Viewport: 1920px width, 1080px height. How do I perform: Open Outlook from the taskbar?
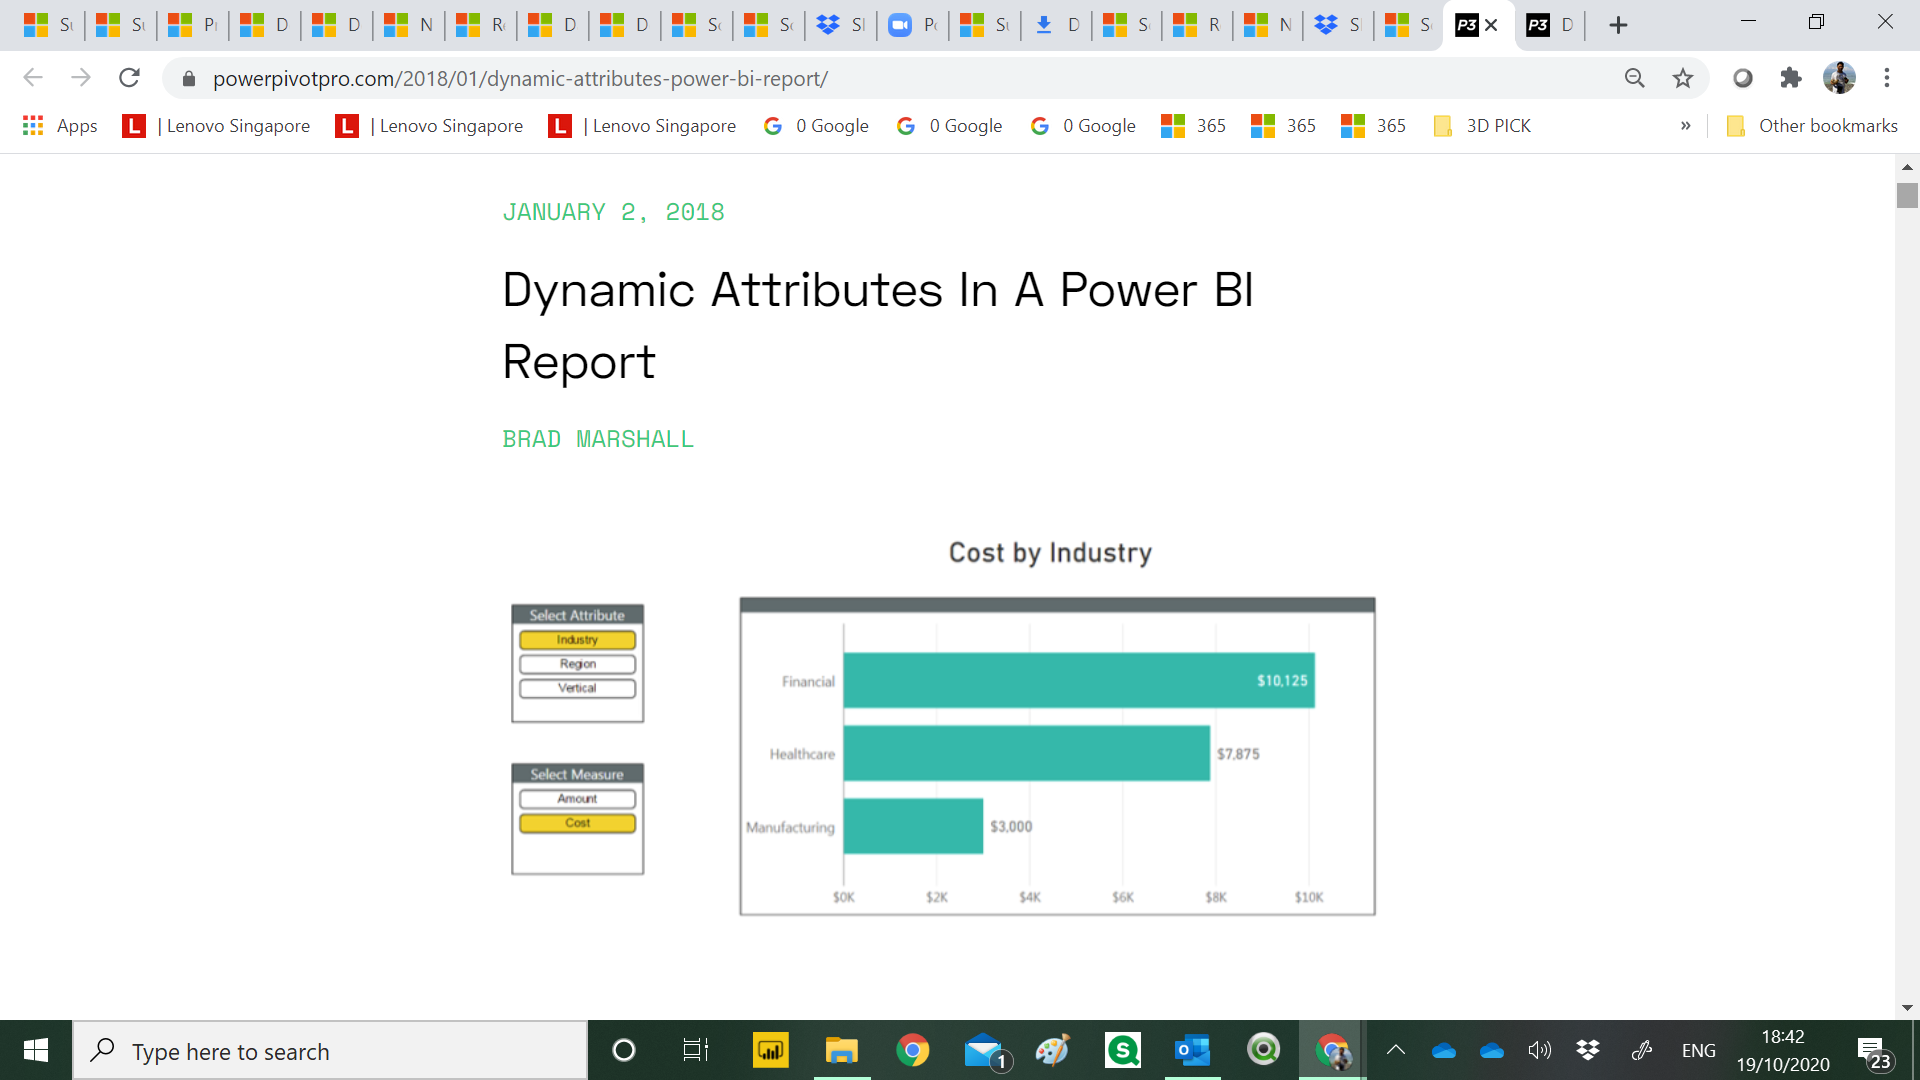click(x=1193, y=1050)
